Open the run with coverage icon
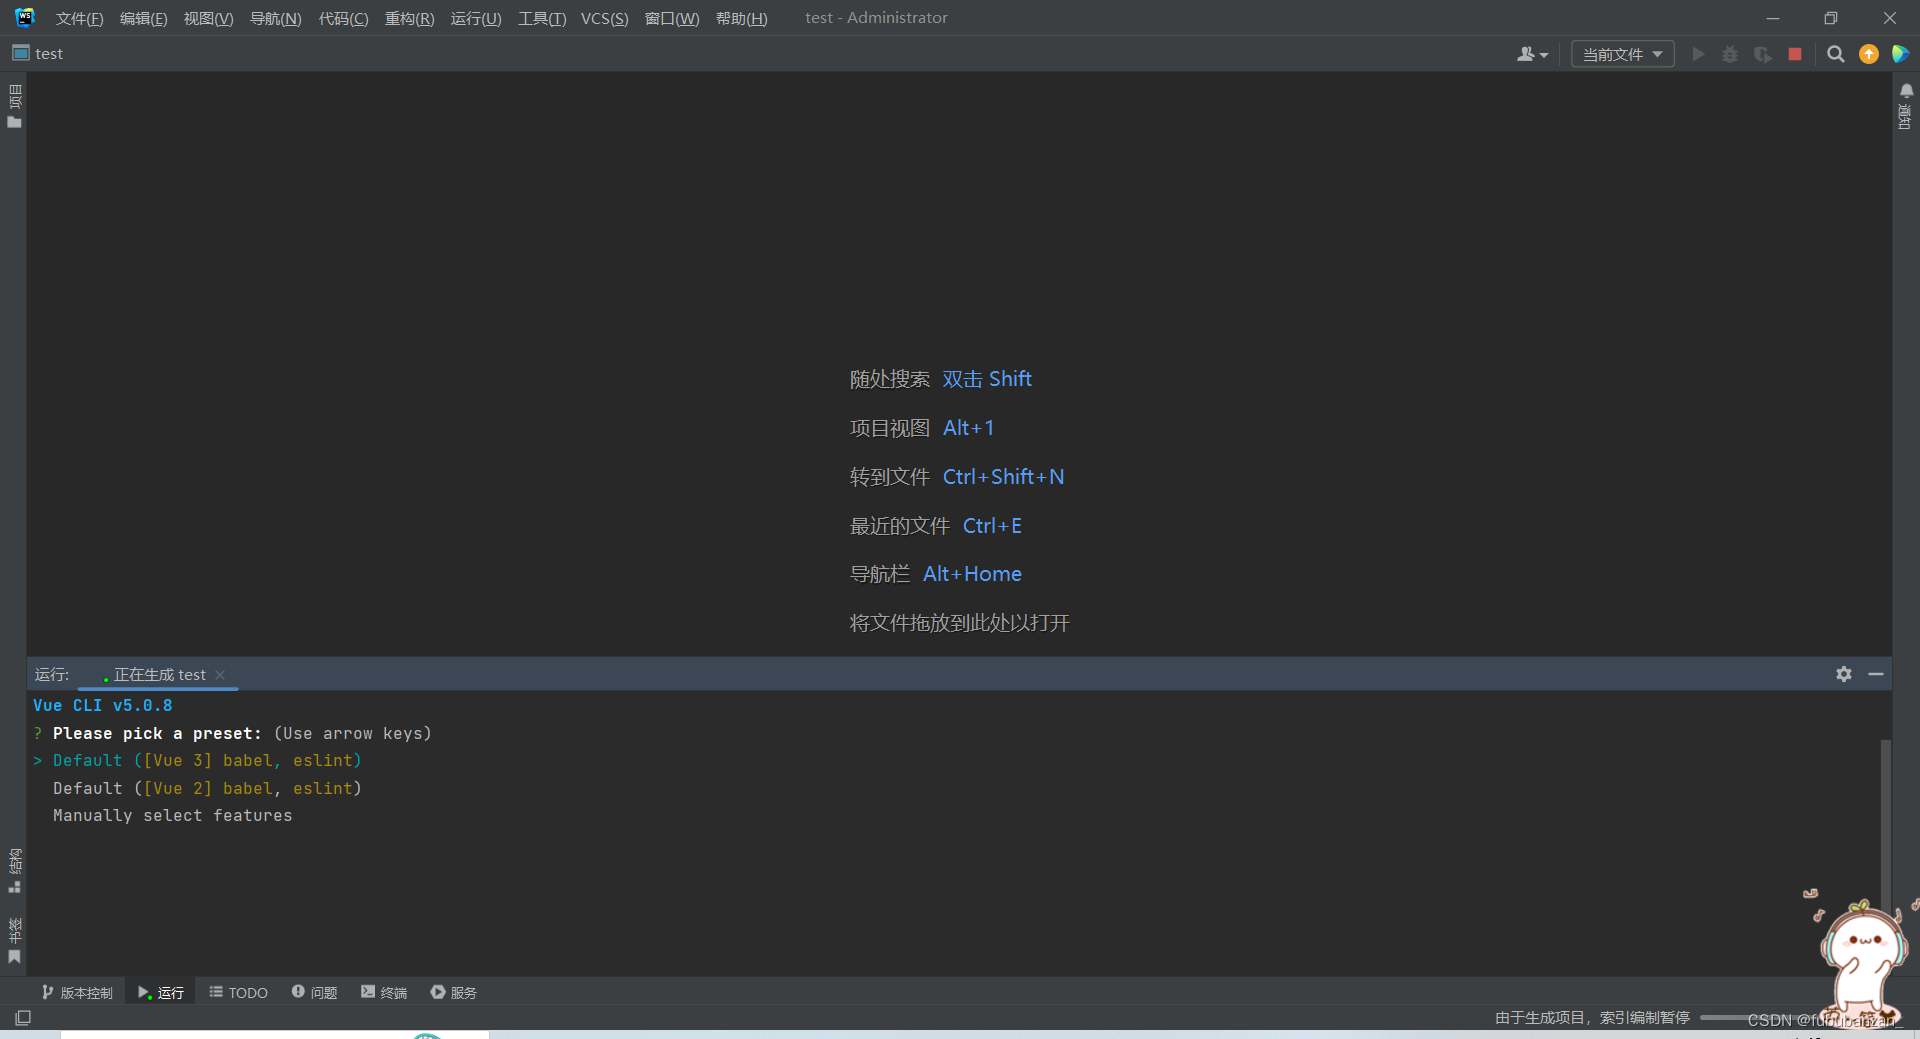This screenshot has height=1039, width=1920. pos(1762,54)
